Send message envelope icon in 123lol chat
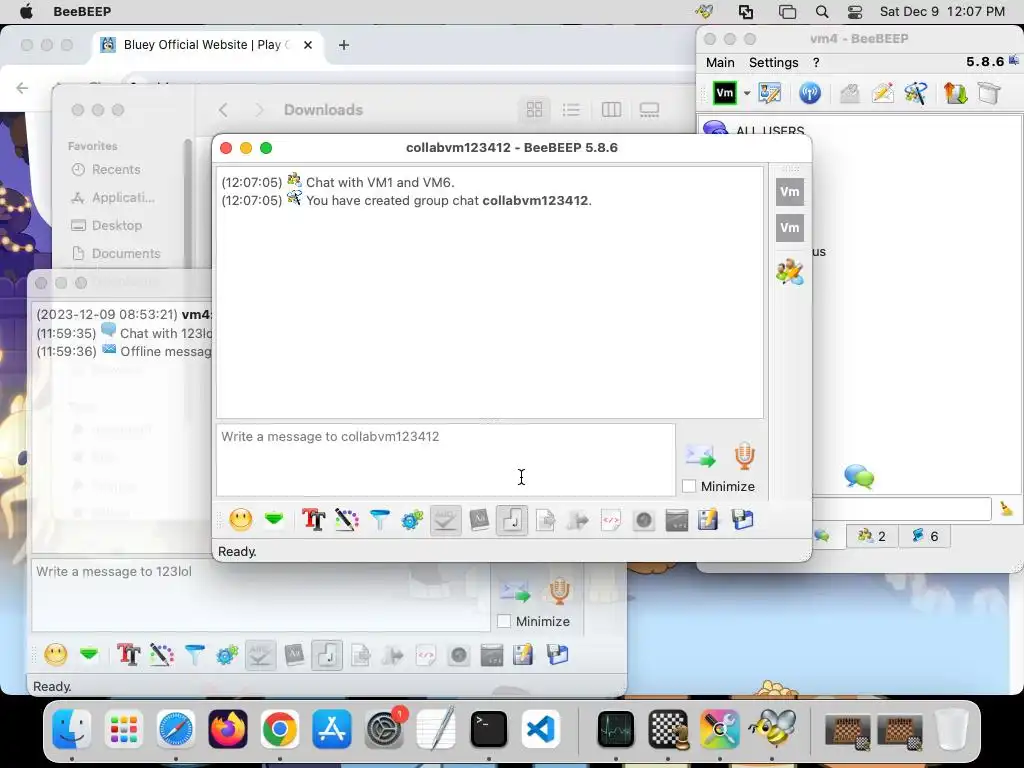 point(515,591)
